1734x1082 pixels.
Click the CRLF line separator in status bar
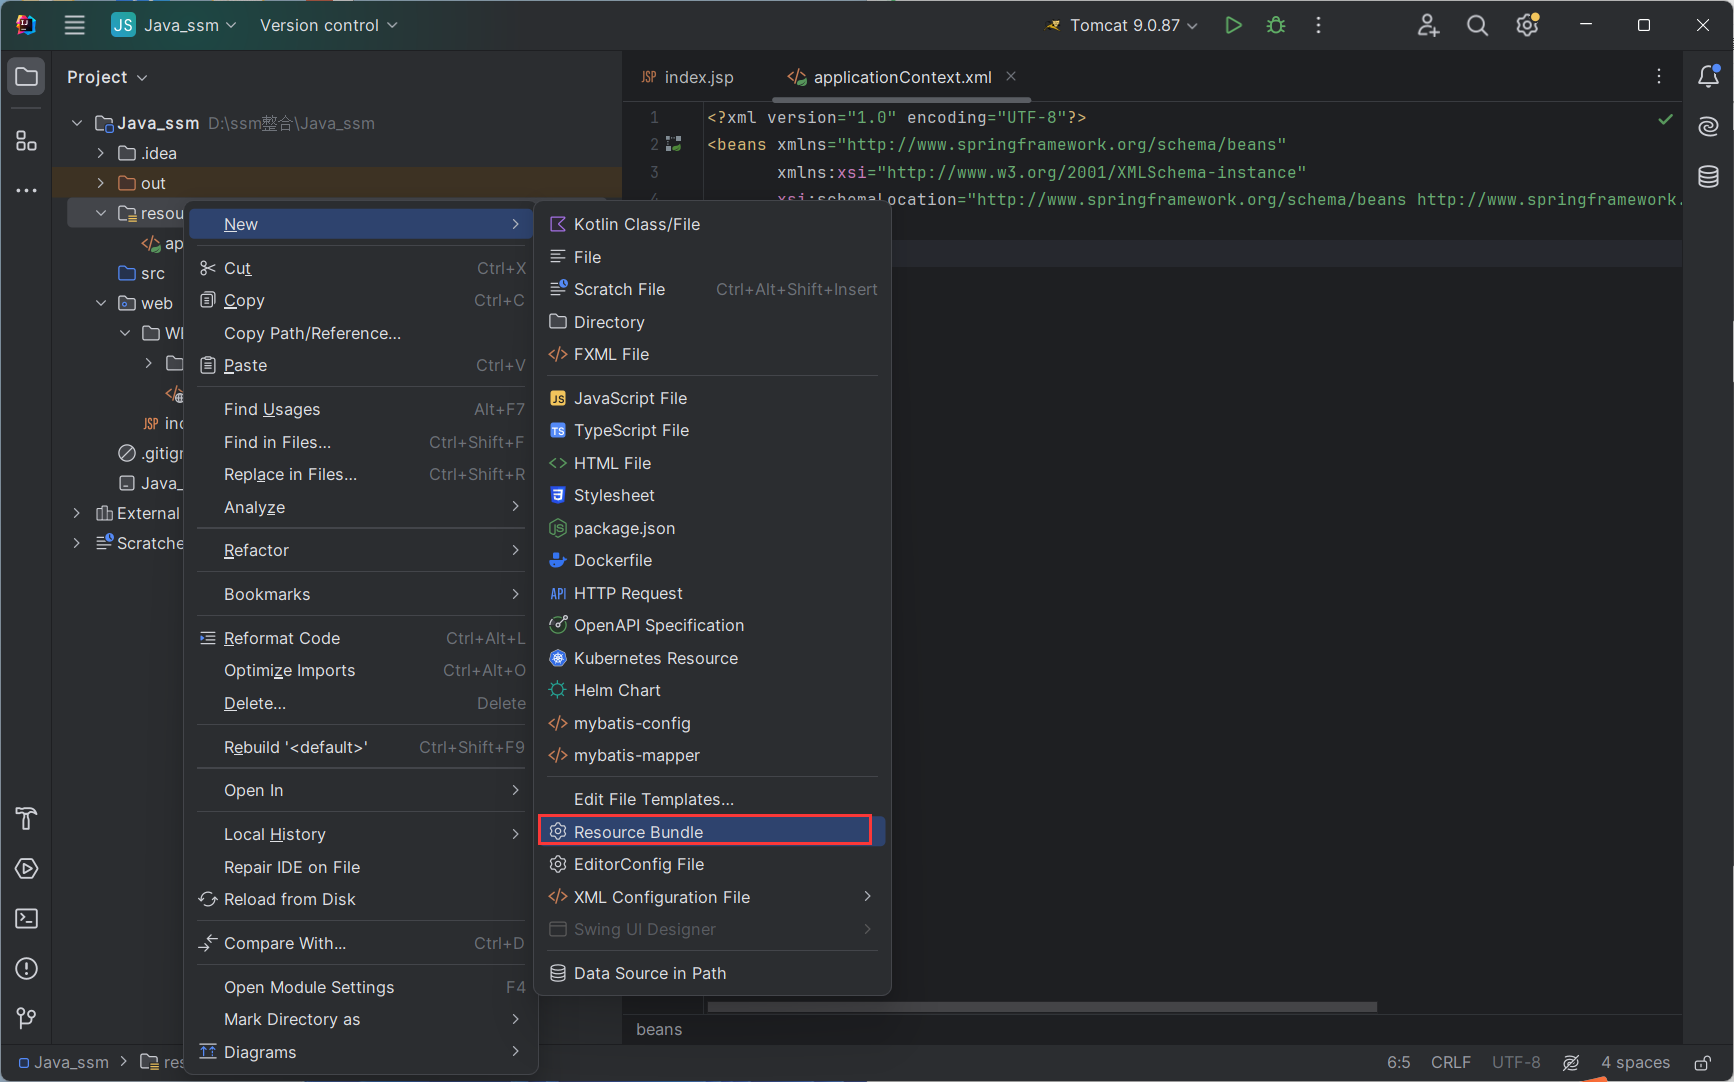1450,1062
